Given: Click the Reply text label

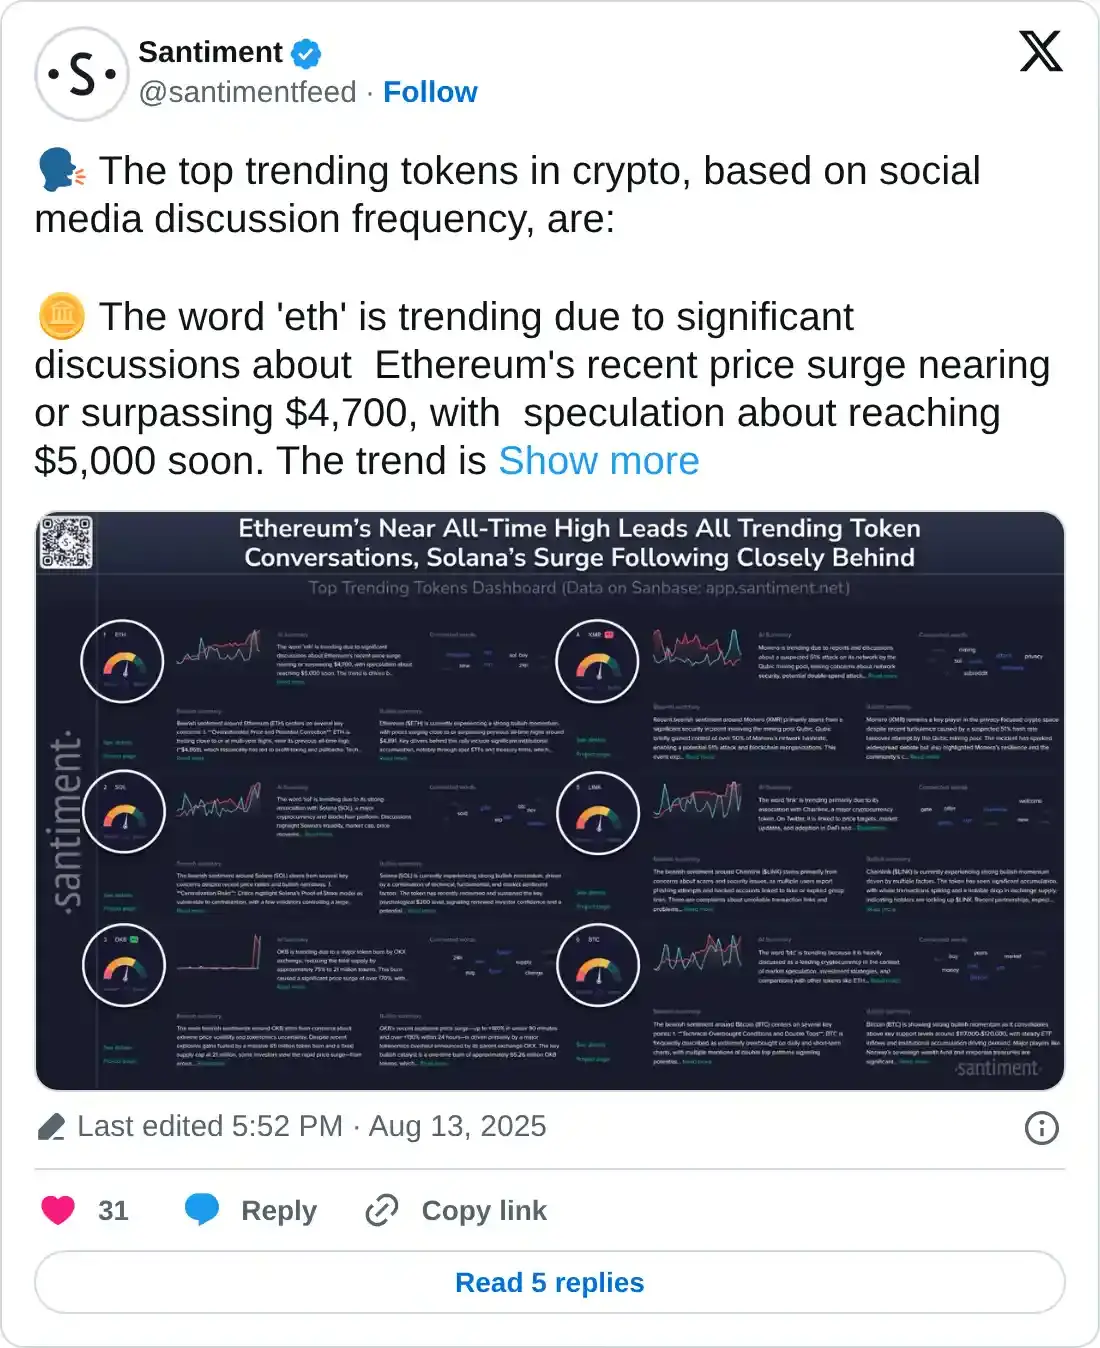Looking at the screenshot, I should pyautogui.click(x=279, y=1211).
